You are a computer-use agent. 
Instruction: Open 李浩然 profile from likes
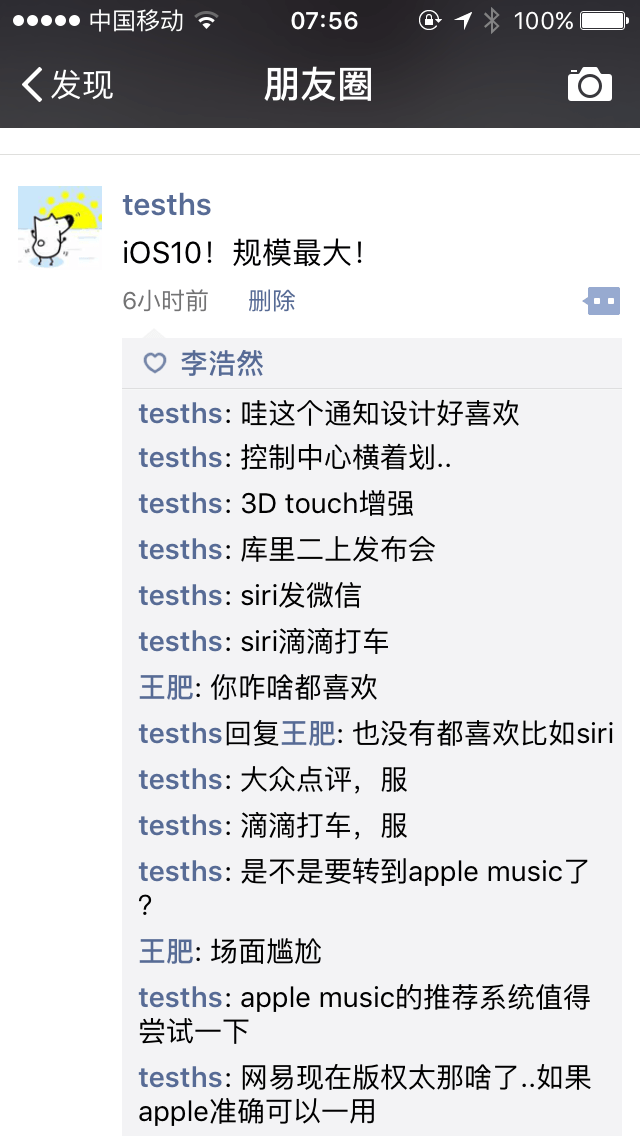pos(223,363)
